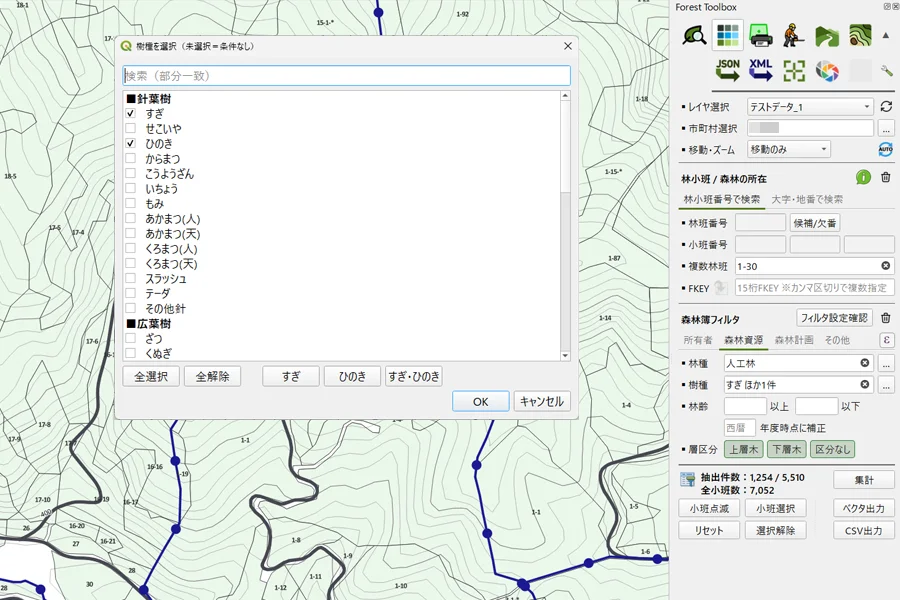
Task: Clear the 林種 人工林 value
Action: (864, 363)
